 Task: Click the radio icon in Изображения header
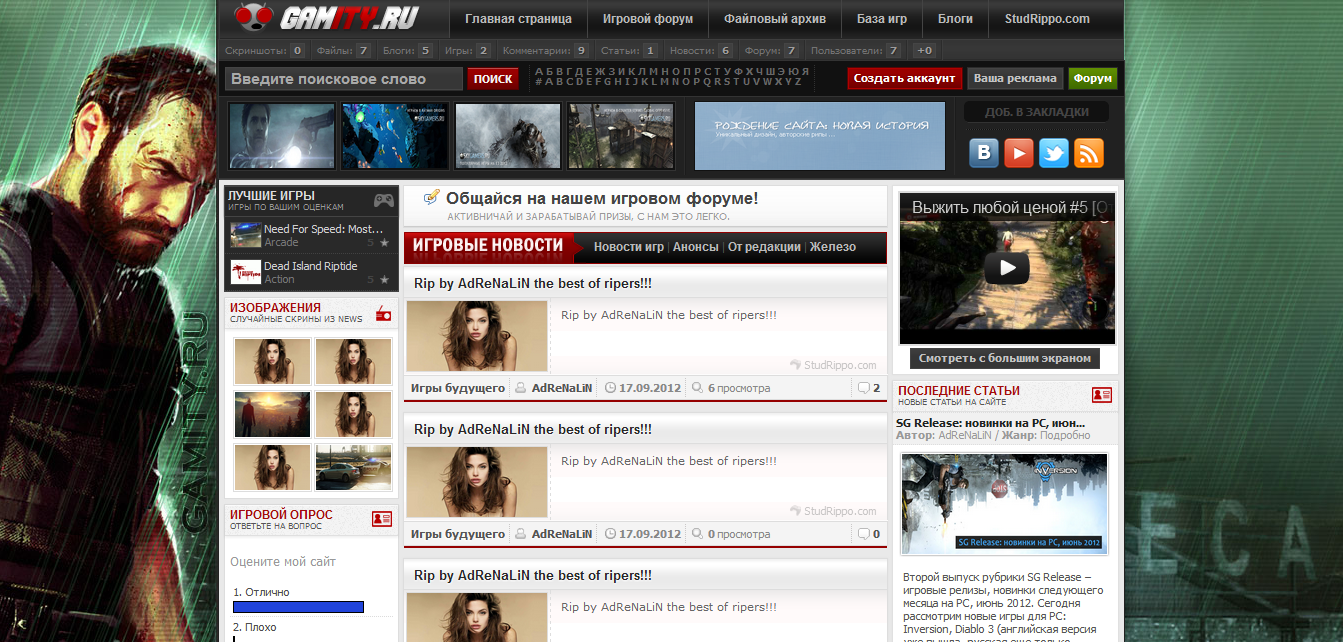(384, 314)
